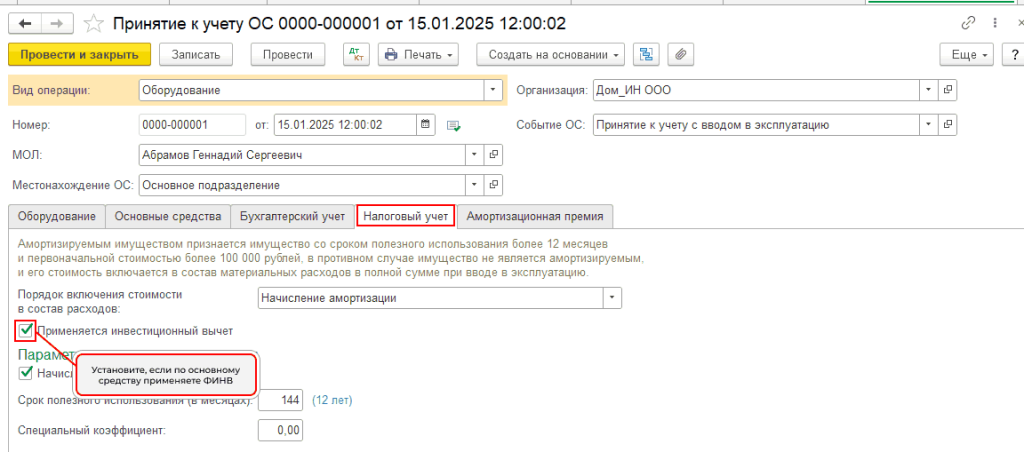Open МОЛ record with open button
The image size is (1024, 452).
click(494, 155)
